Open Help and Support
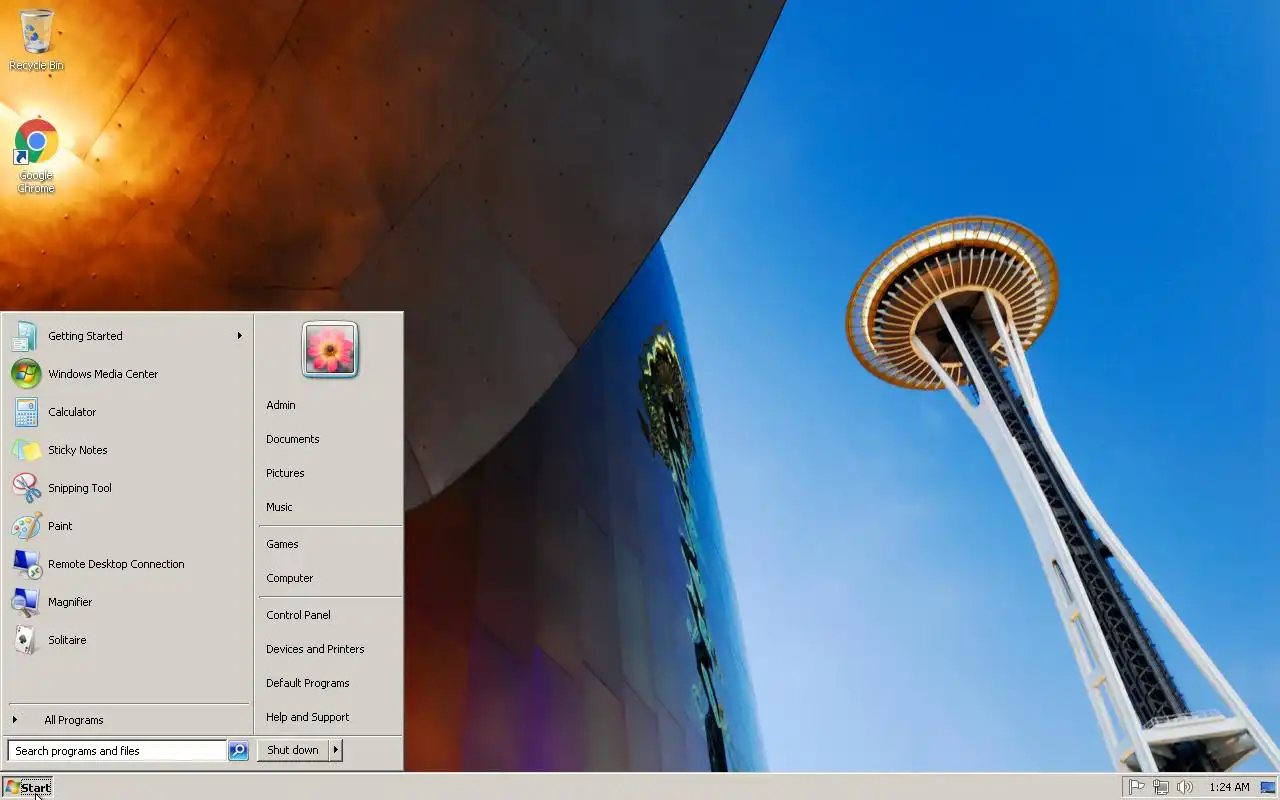Image resolution: width=1280 pixels, height=800 pixels. tap(308, 717)
